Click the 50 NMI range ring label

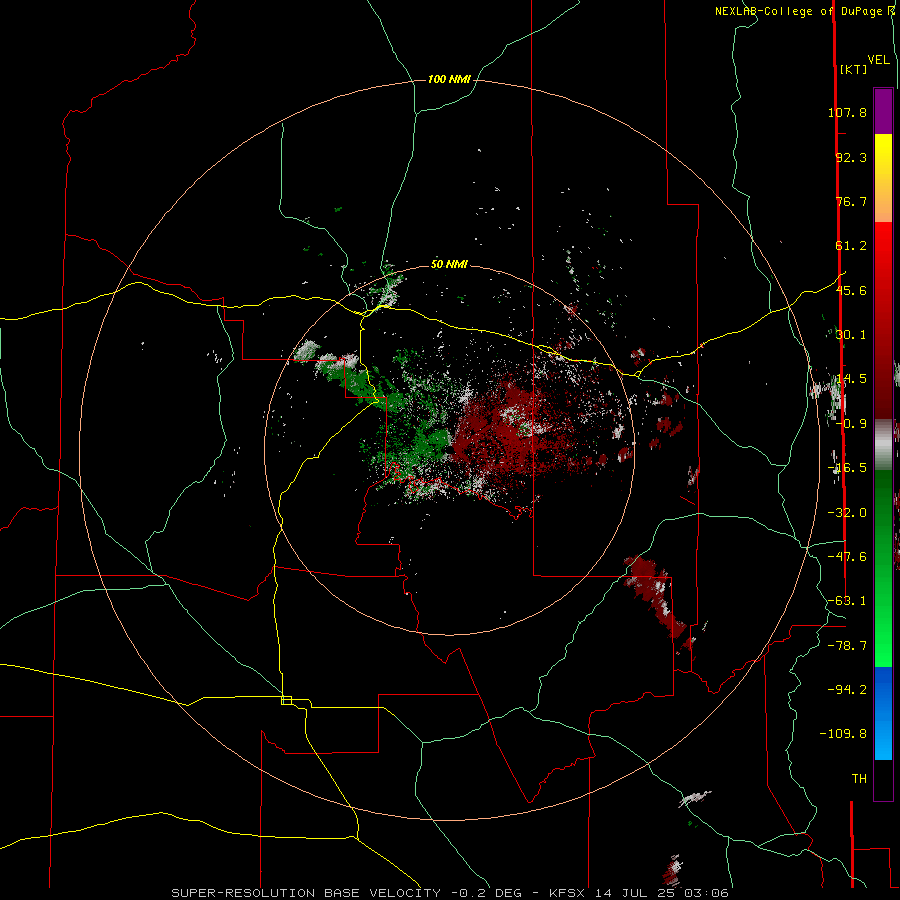[449, 265]
